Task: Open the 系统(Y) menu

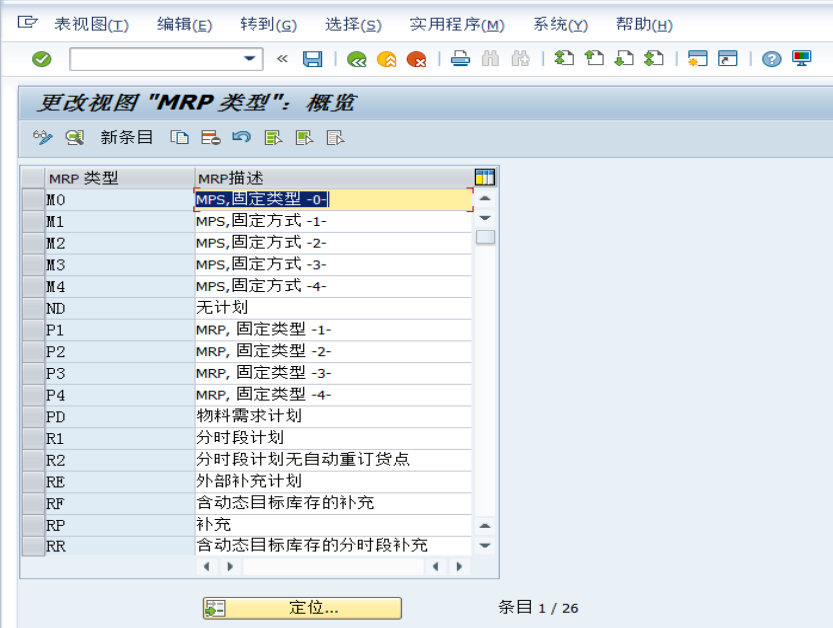Action: coord(560,24)
